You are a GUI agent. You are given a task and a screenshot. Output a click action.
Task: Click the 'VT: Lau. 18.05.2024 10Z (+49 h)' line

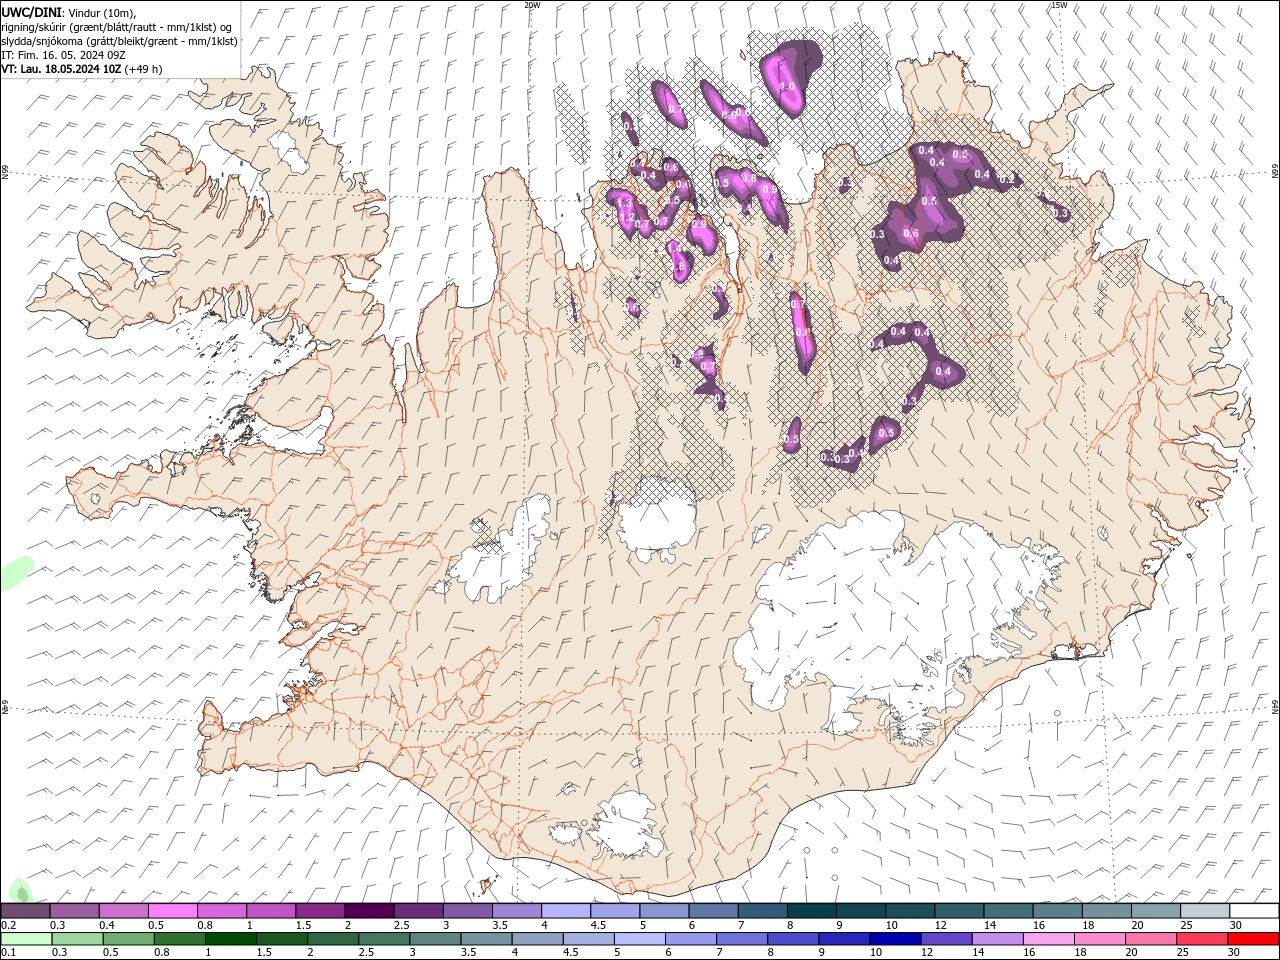click(81, 69)
